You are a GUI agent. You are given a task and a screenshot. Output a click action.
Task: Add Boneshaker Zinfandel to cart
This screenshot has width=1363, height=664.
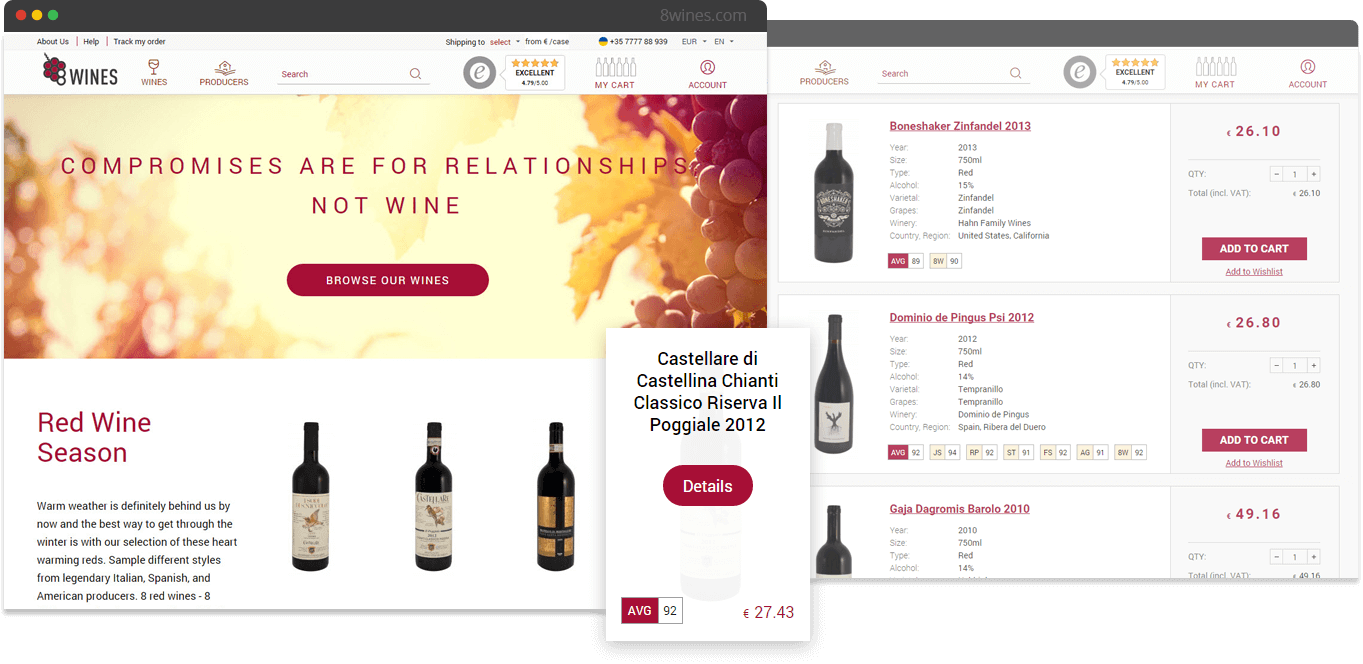(x=1254, y=249)
